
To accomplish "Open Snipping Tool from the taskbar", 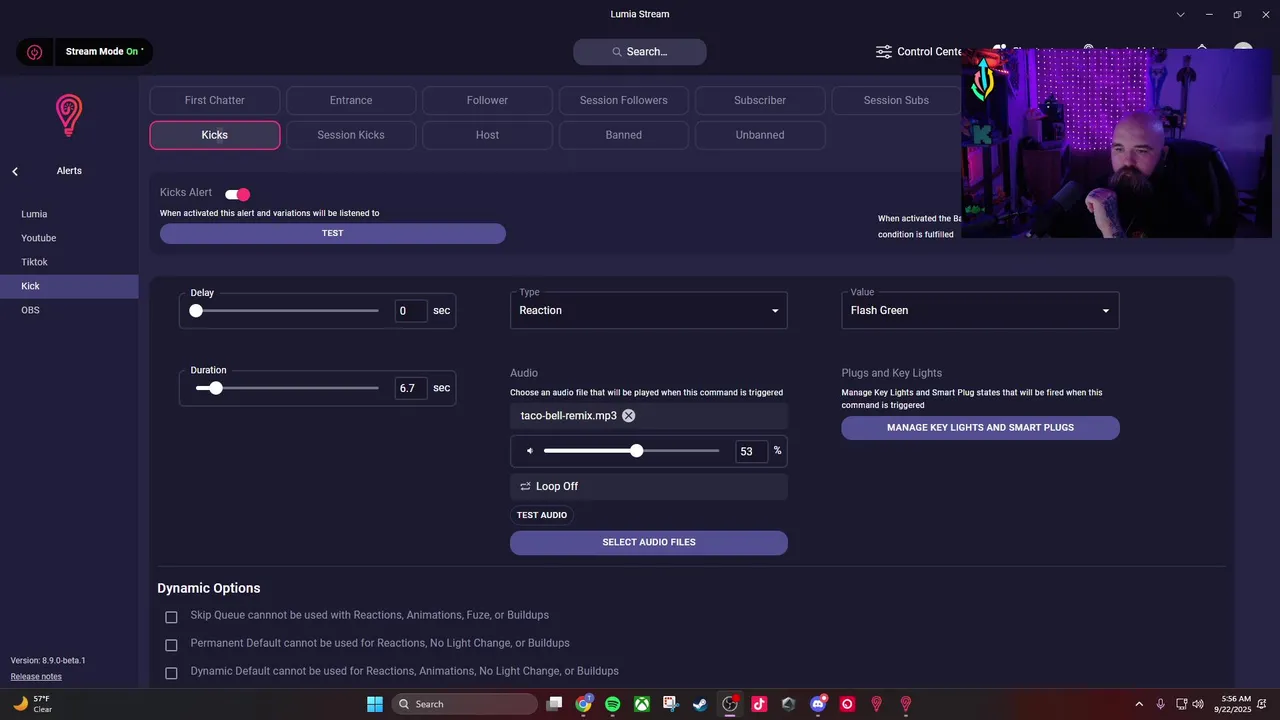I will [671, 704].
